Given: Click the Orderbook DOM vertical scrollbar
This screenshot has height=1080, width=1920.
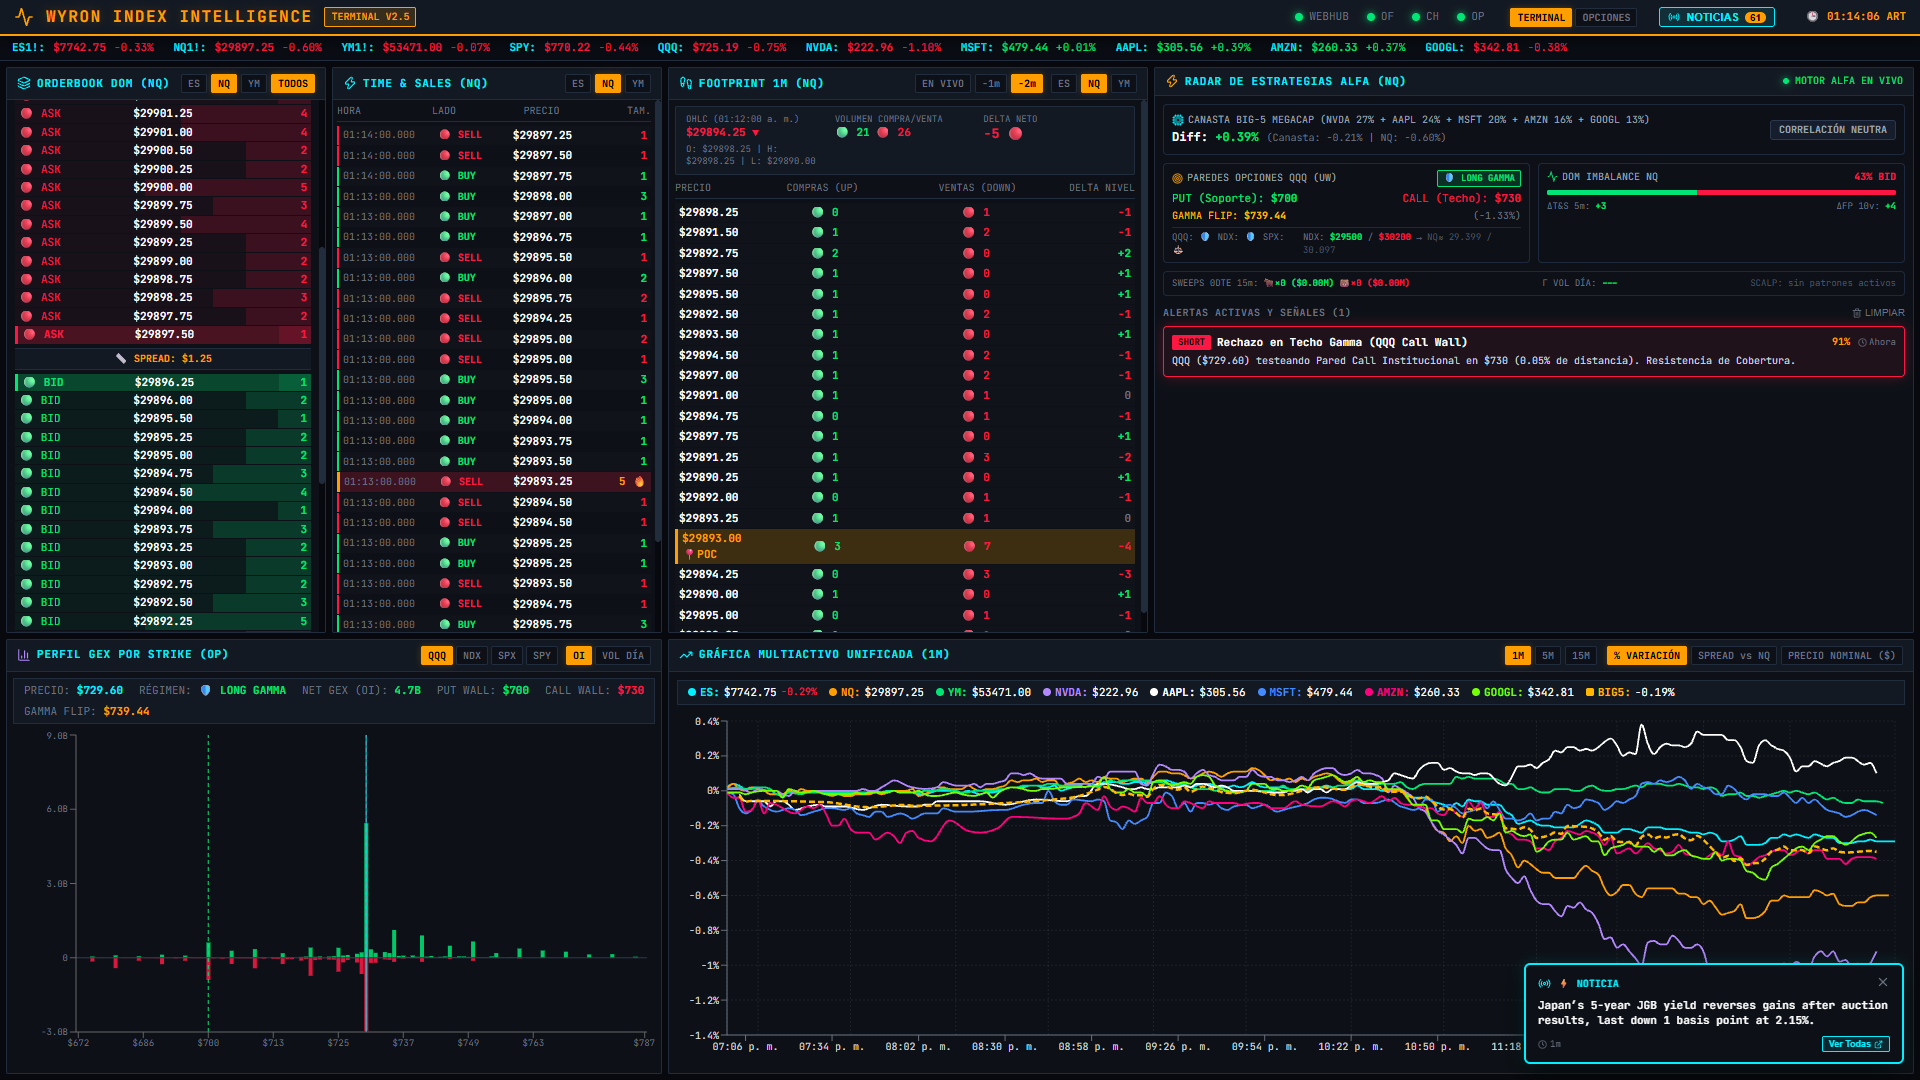Looking at the screenshot, I should [321, 365].
